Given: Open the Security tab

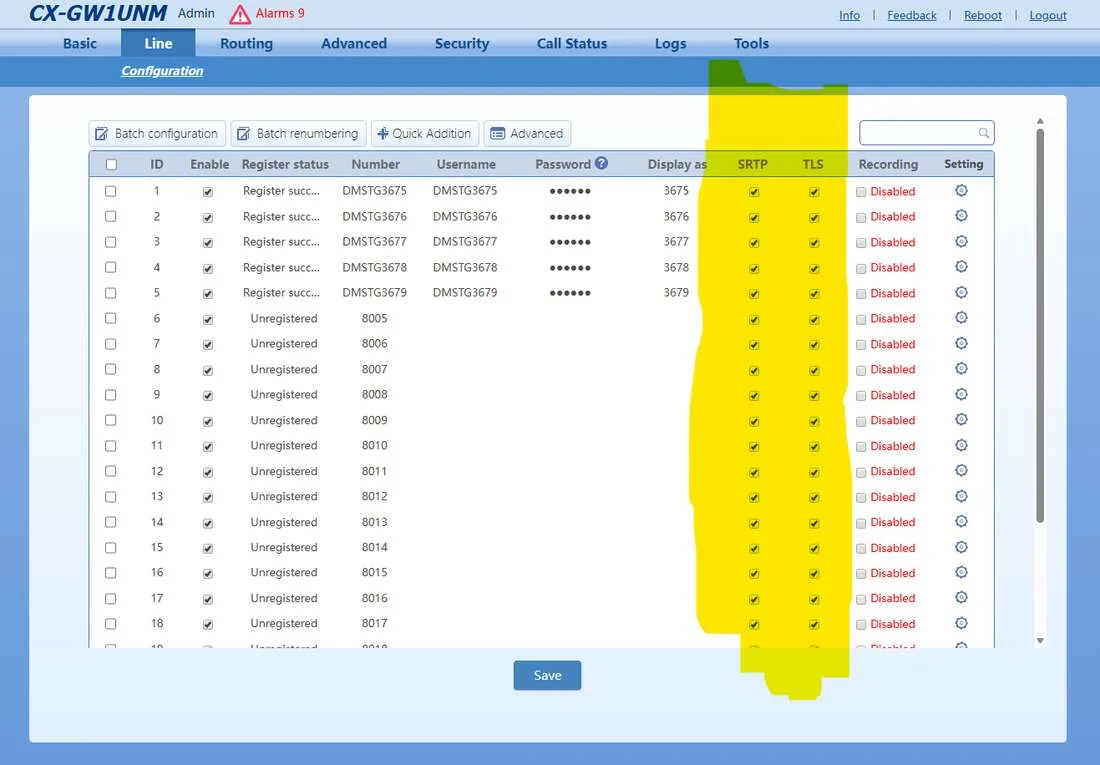Looking at the screenshot, I should (462, 44).
